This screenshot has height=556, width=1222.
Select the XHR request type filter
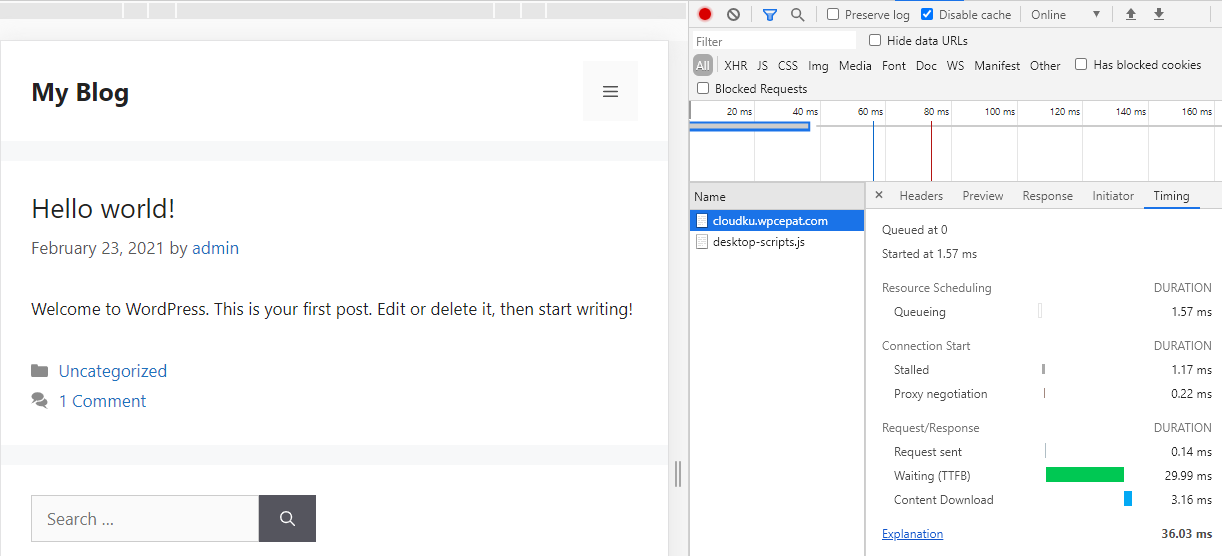(x=735, y=66)
